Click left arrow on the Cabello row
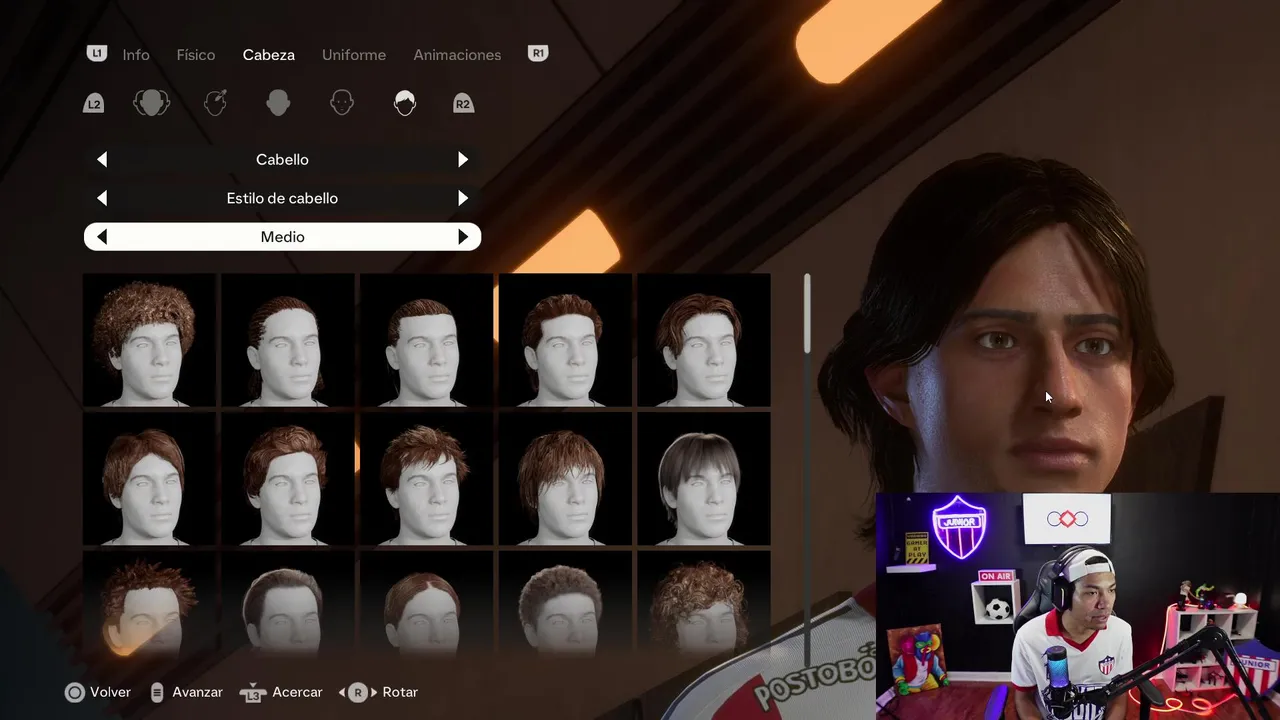This screenshot has height=720, width=1280. tap(102, 159)
